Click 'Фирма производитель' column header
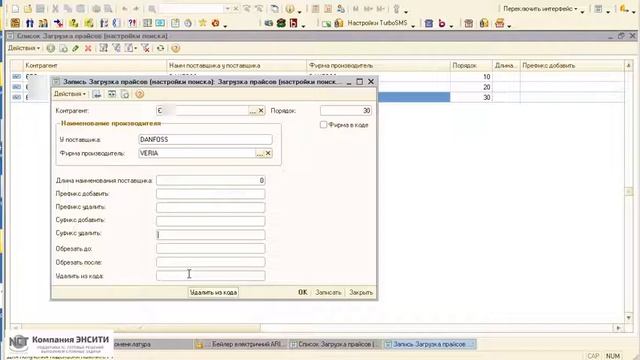 tap(378, 65)
